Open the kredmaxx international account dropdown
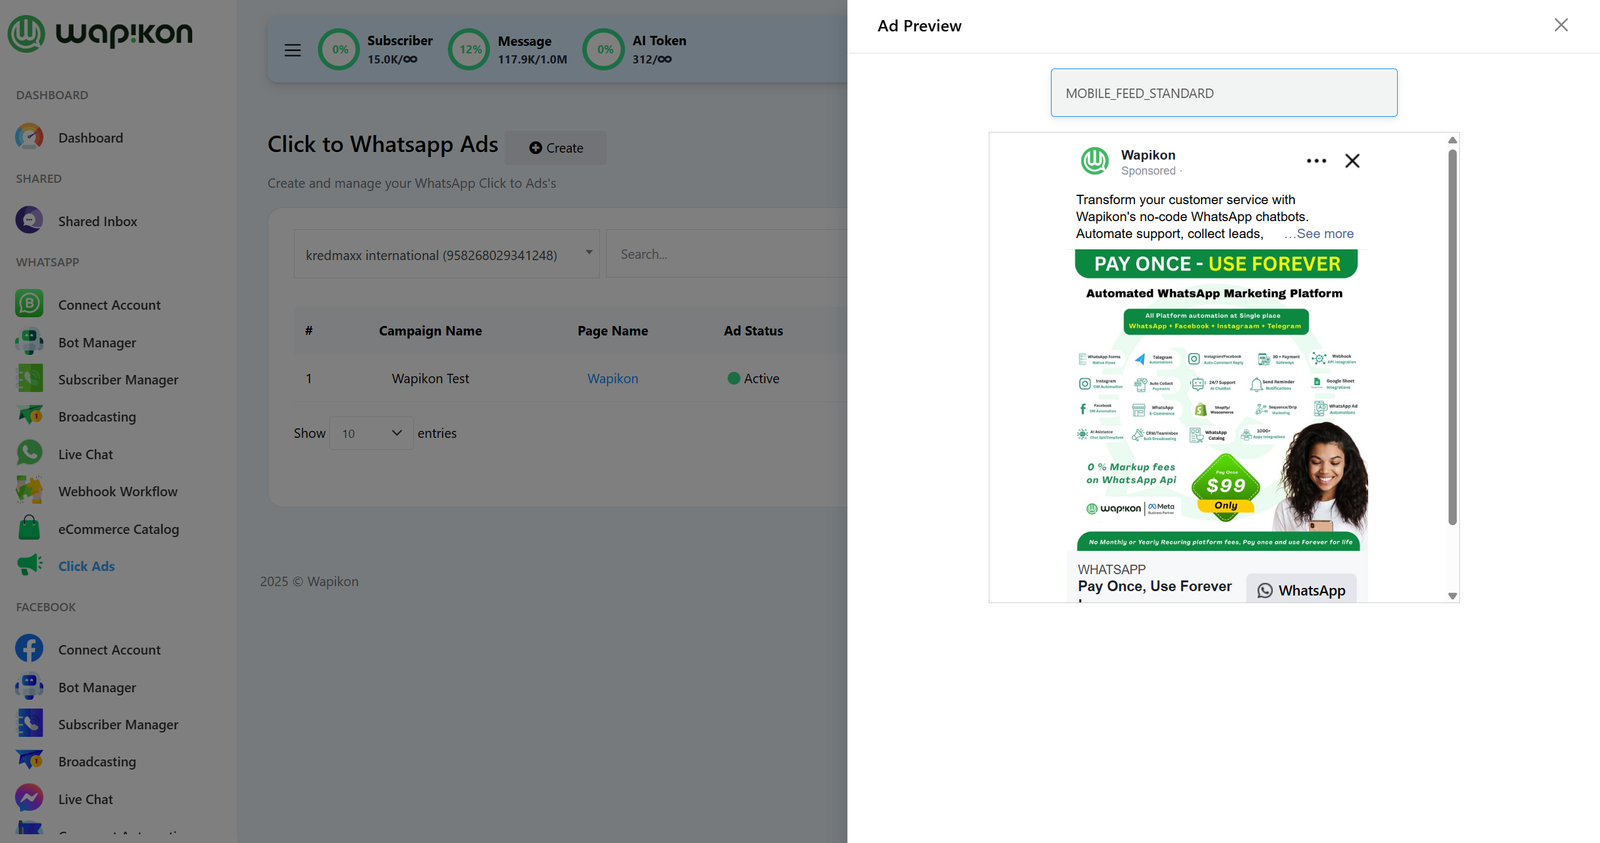1600x843 pixels. (446, 255)
